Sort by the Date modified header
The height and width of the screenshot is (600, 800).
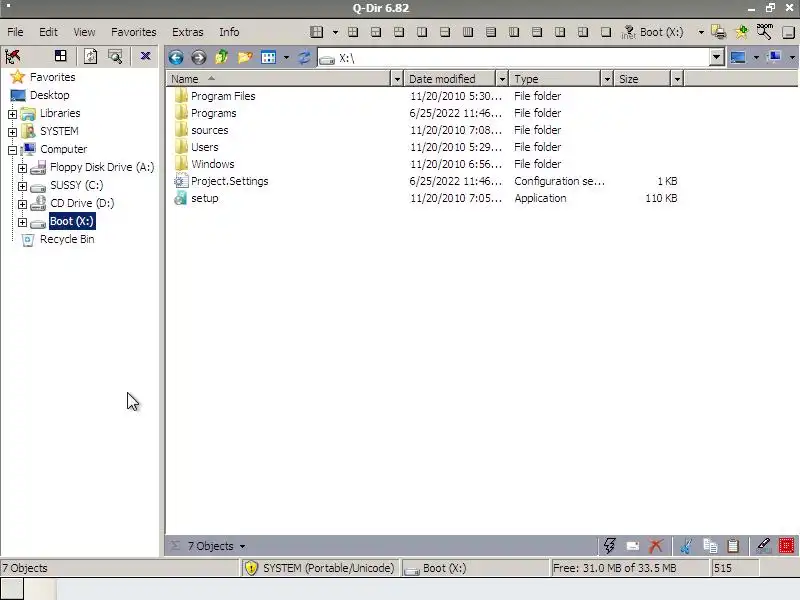click(x=449, y=79)
